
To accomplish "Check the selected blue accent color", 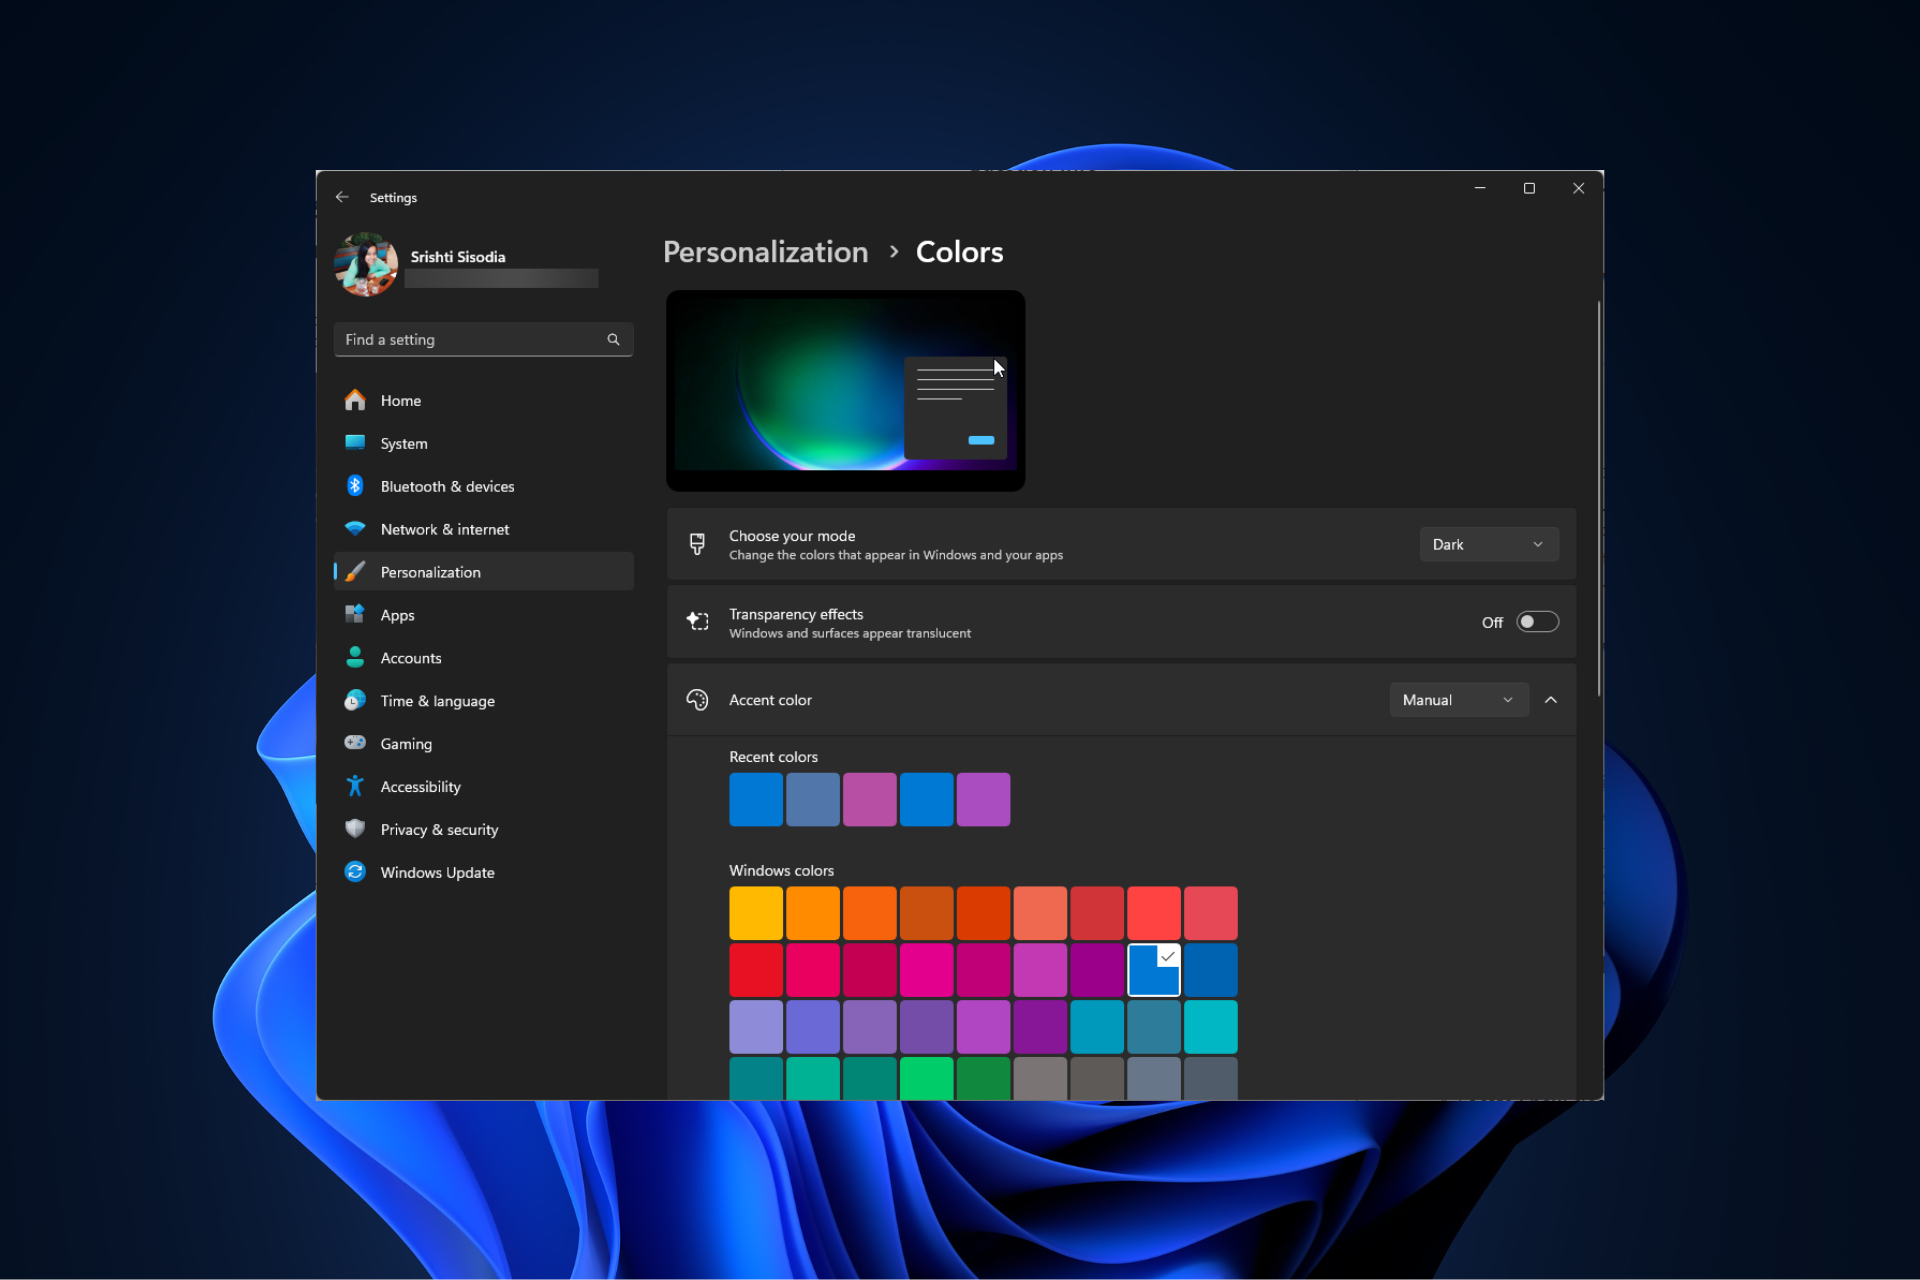I will pos(1154,969).
